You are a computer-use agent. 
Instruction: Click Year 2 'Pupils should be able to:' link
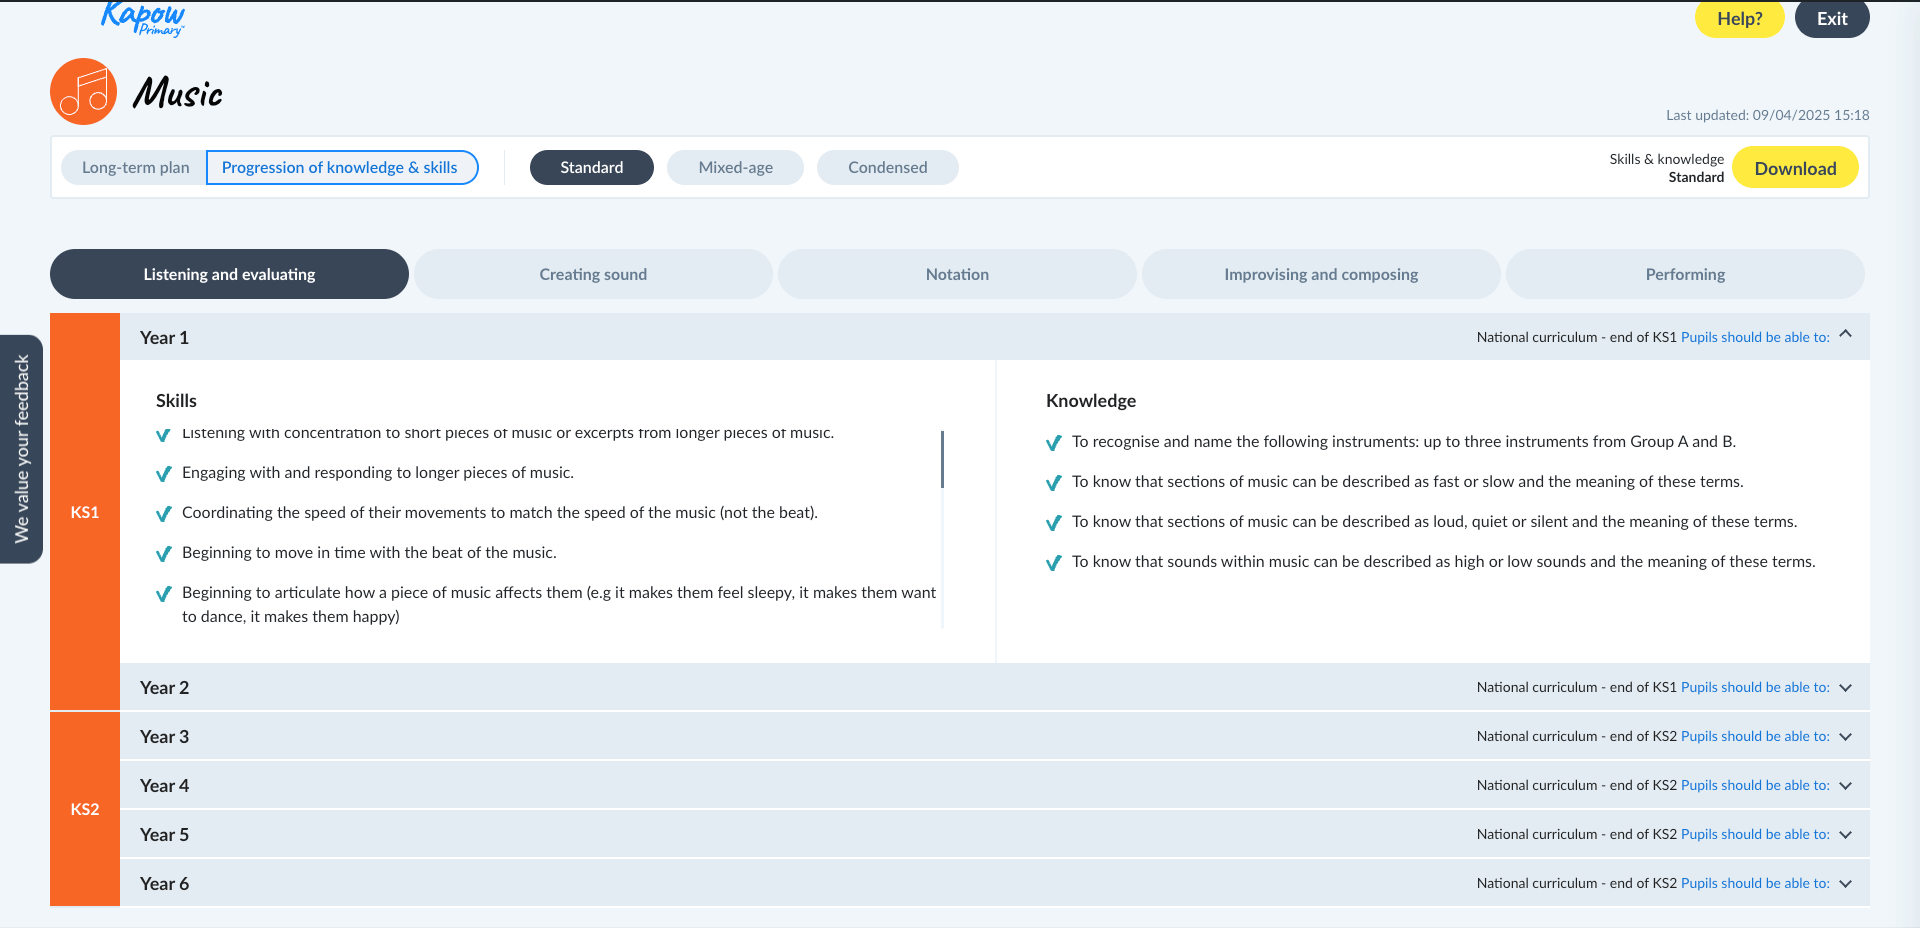[x=1755, y=688]
